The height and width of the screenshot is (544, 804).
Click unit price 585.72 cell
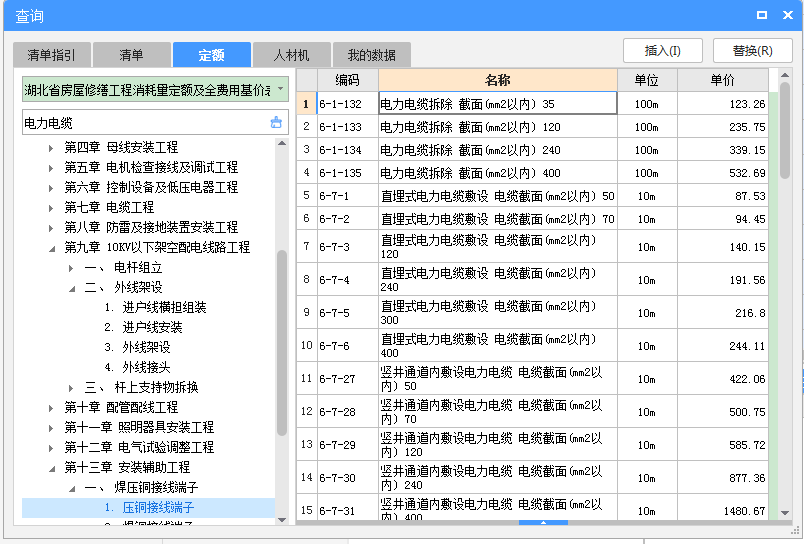pos(722,445)
